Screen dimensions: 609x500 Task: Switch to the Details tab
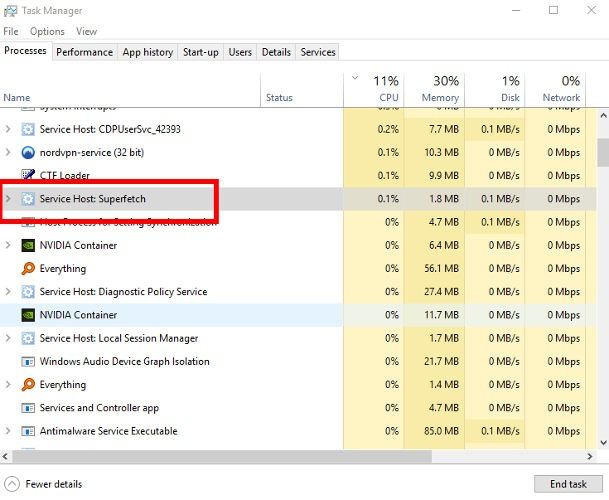click(276, 52)
